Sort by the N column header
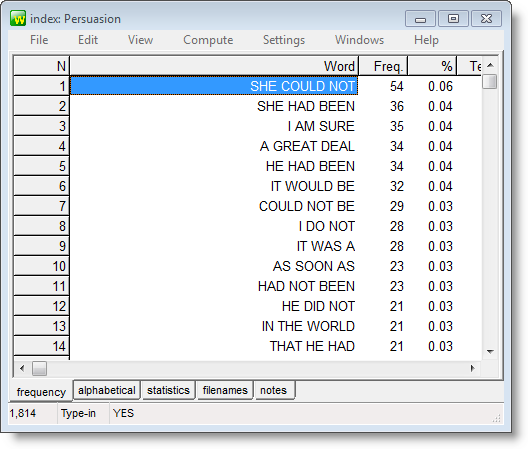Viewport: 528px width, 449px height. (41, 66)
